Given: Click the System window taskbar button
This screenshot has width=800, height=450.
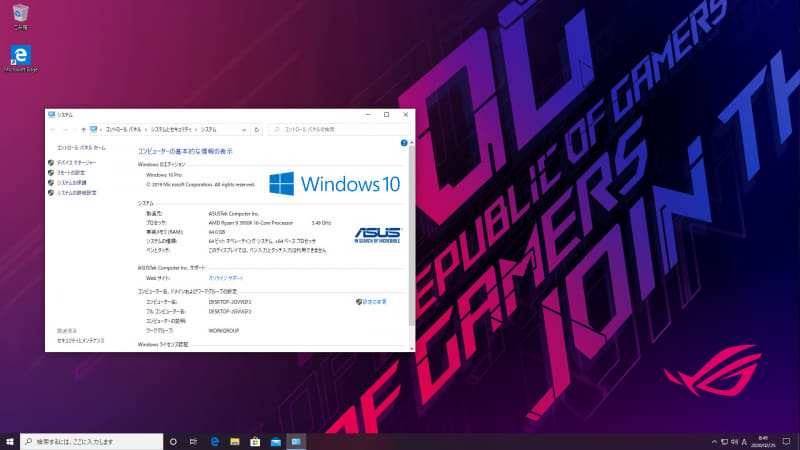Looking at the screenshot, I should (296, 441).
